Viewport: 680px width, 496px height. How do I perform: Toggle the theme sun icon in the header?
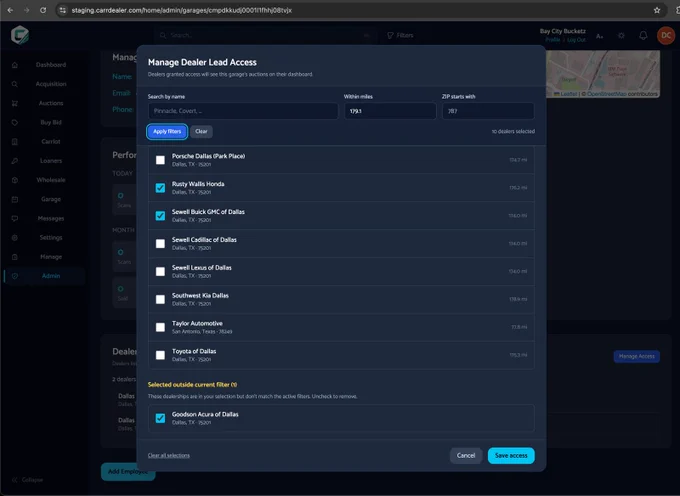(621, 36)
